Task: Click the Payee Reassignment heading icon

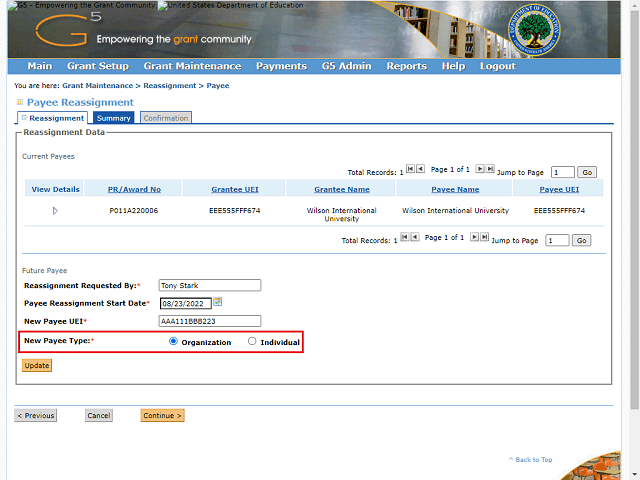Action: tap(20, 102)
